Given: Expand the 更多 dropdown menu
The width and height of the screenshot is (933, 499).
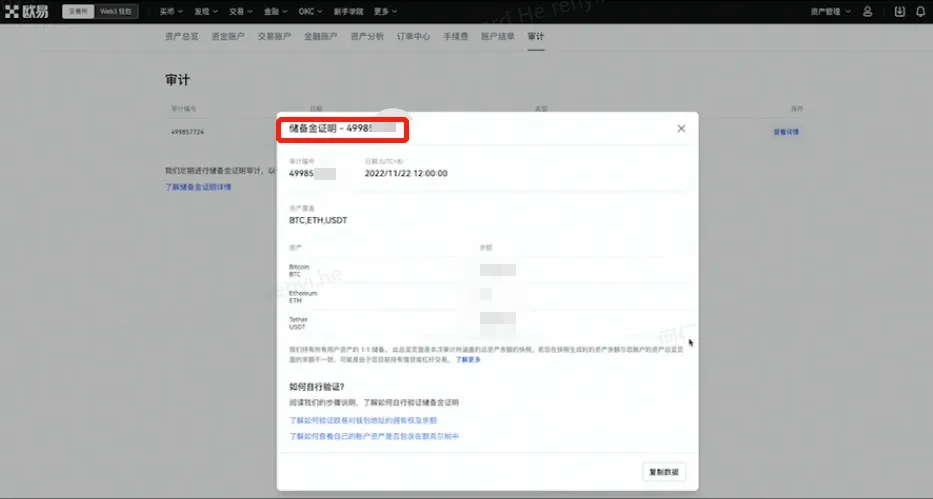Looking at the screenshot, I should pos(386,11).
